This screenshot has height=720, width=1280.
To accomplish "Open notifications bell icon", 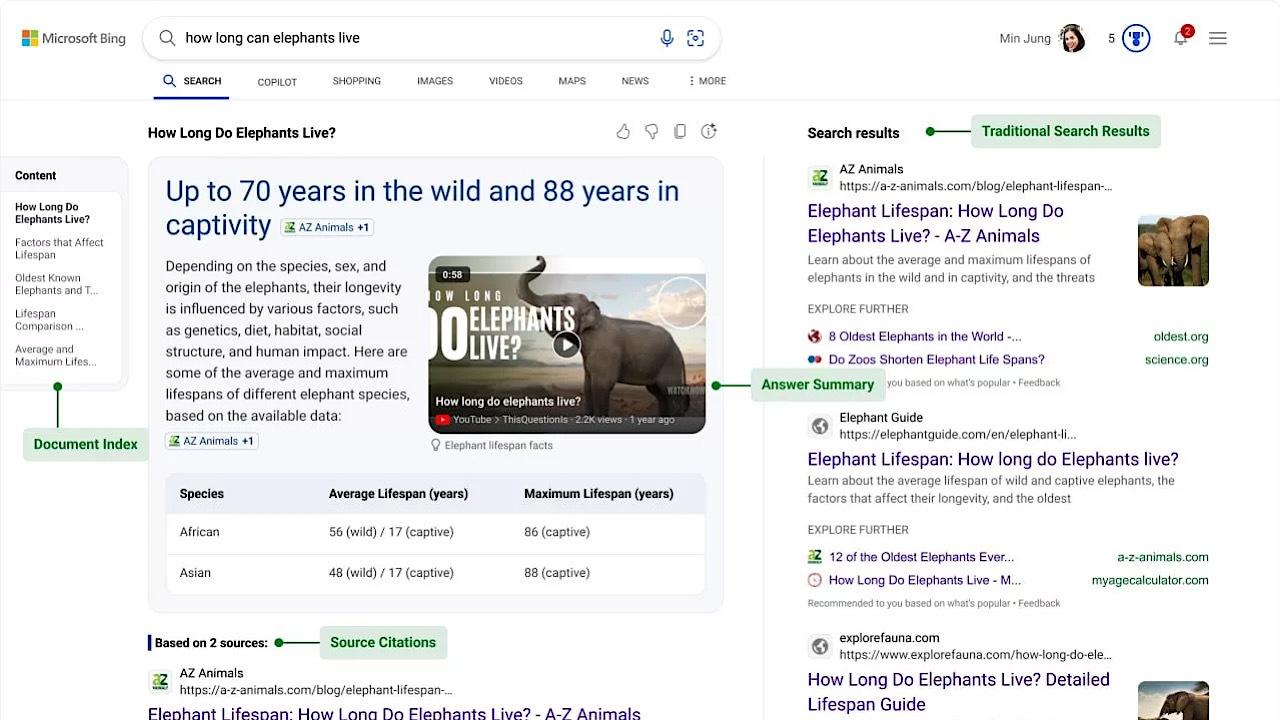I will pyautogui.click(x=1181, y=38).
